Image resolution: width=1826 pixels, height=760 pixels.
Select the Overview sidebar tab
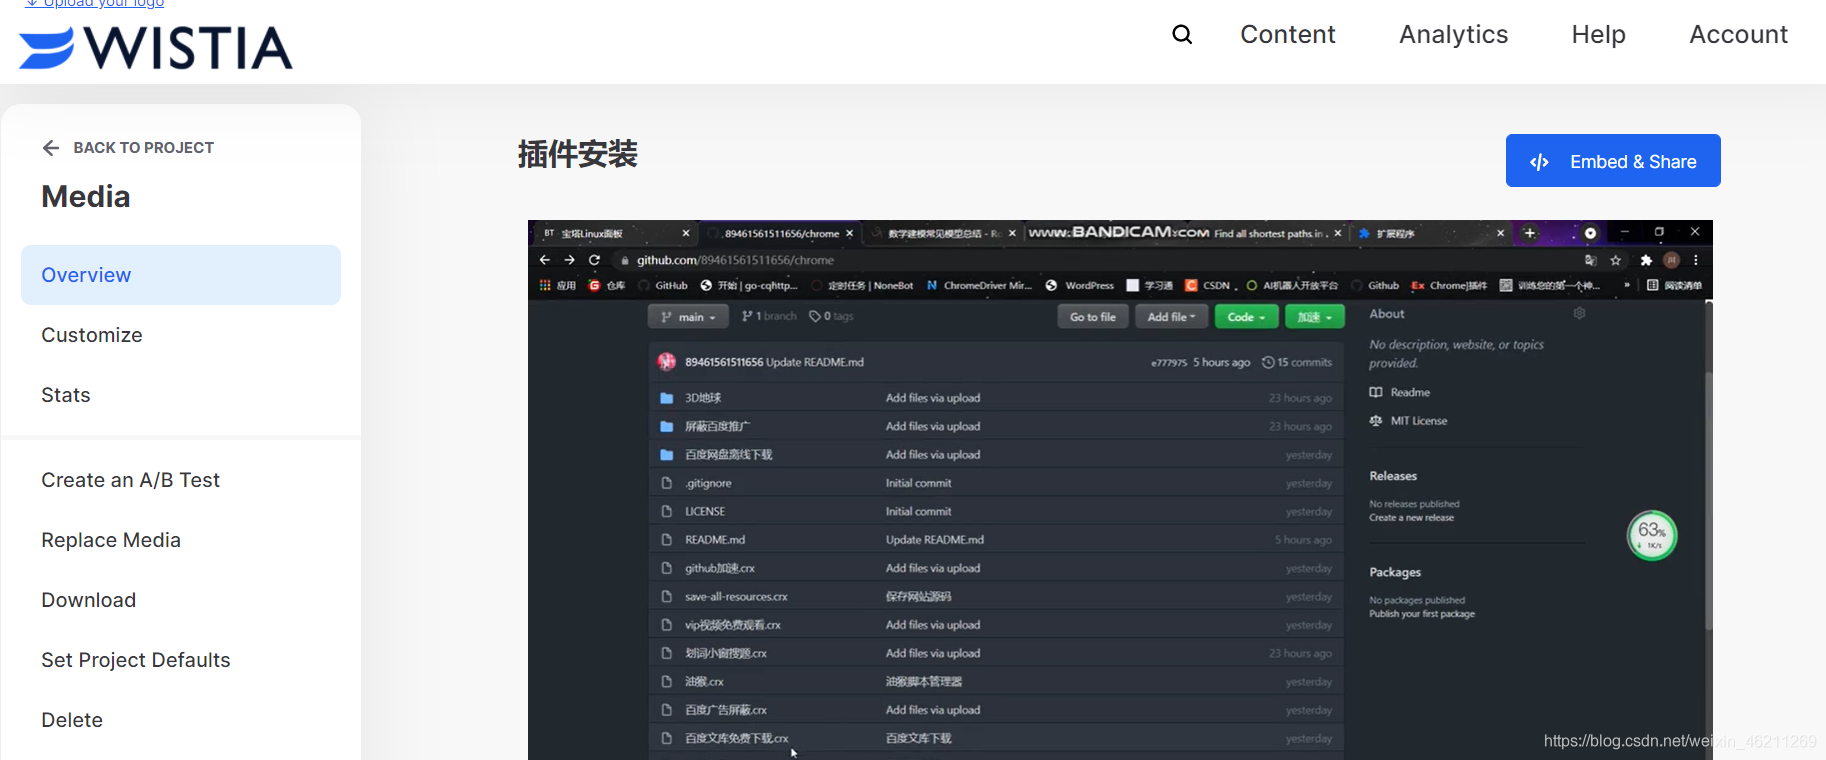click(181, 275)
